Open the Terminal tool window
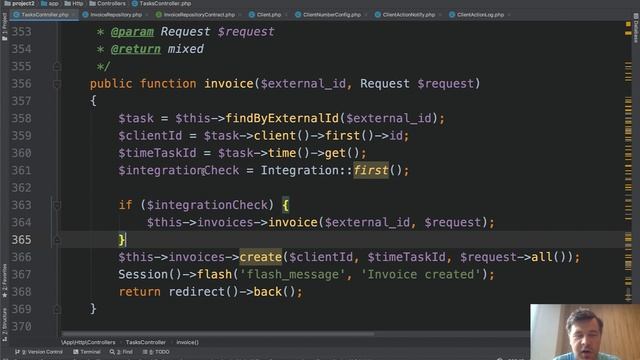The image size is (640, 360). pyautogui.click(x=87, y=352)
